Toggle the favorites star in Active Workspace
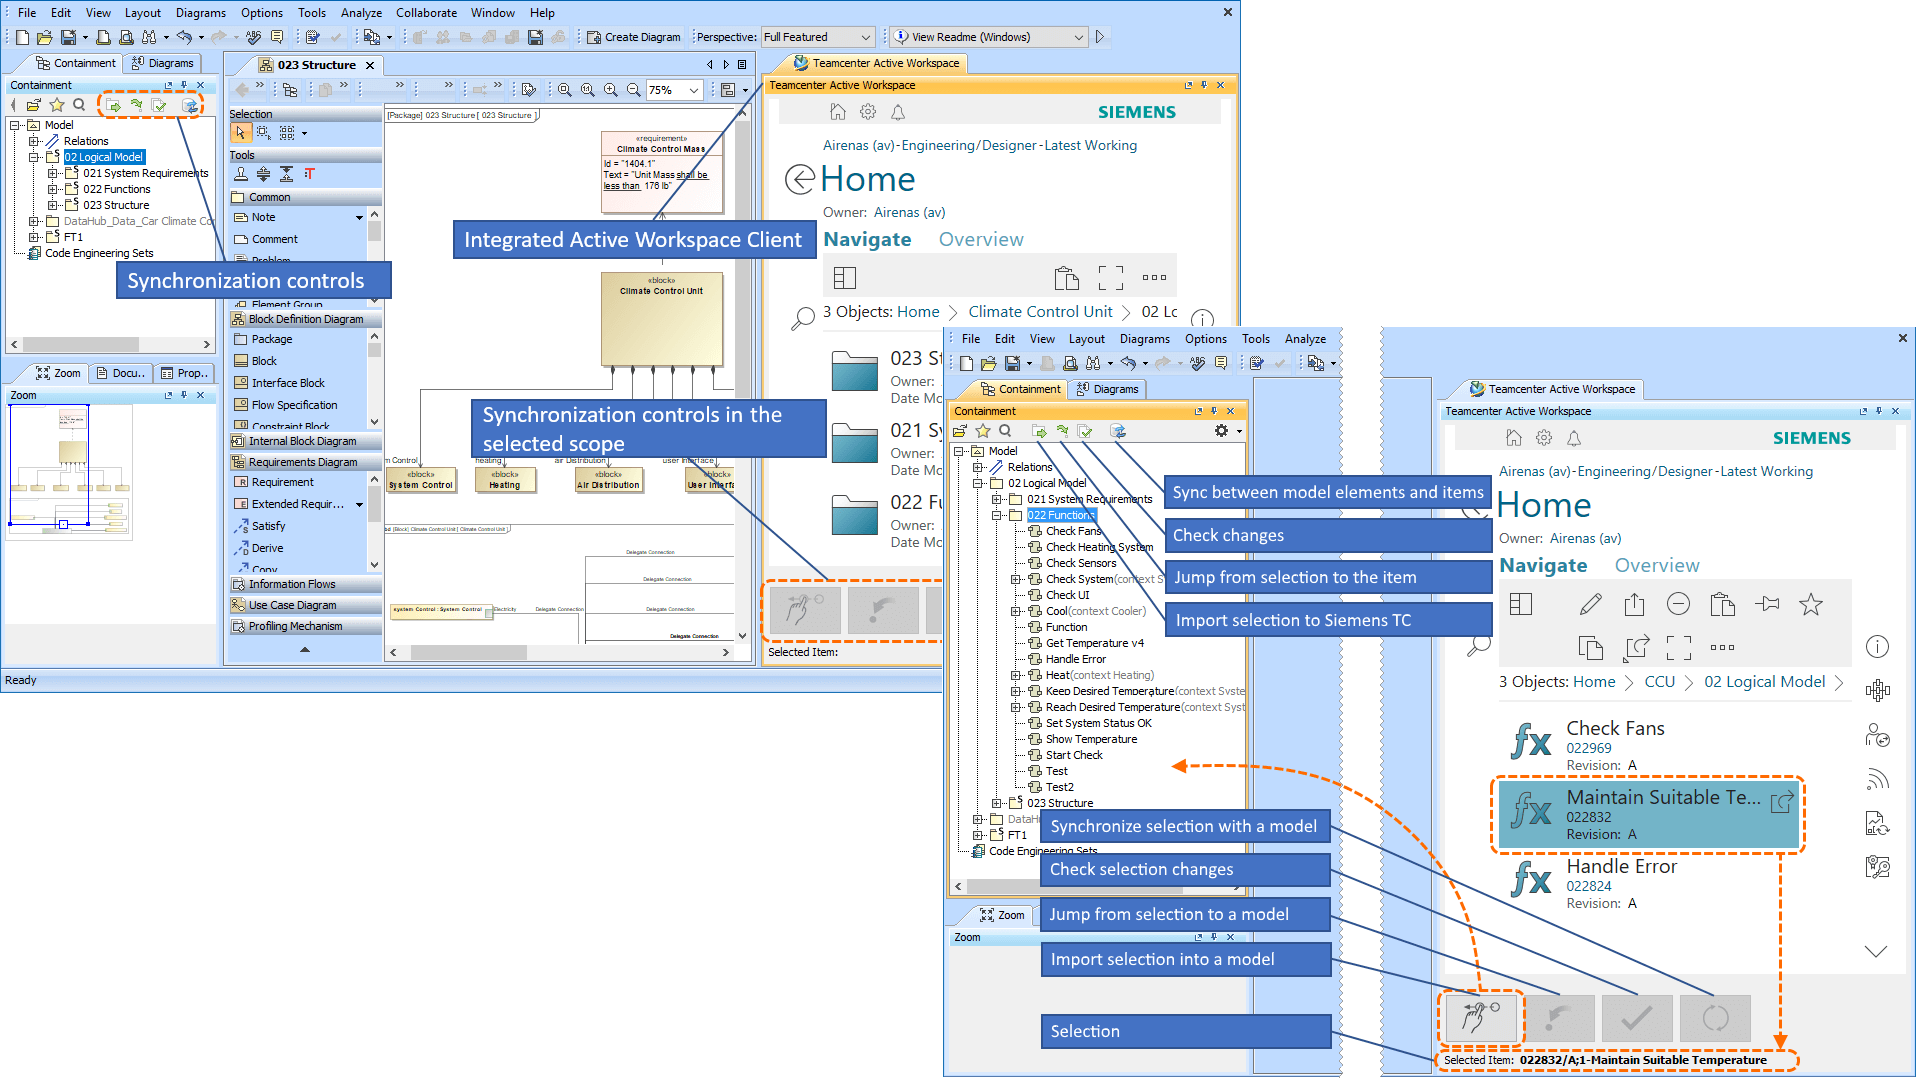 1812,604
